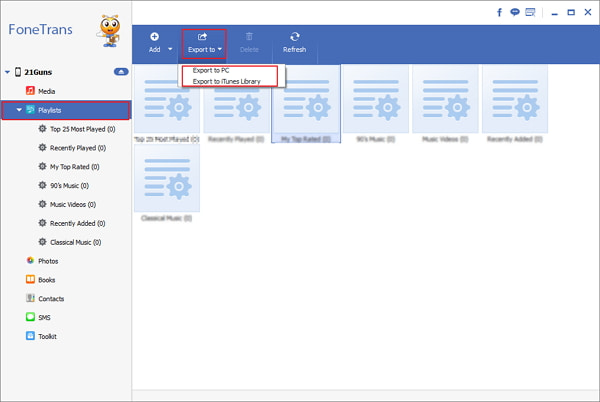
Task: Minimize the FoneTrans window
Action: [554, 13]
